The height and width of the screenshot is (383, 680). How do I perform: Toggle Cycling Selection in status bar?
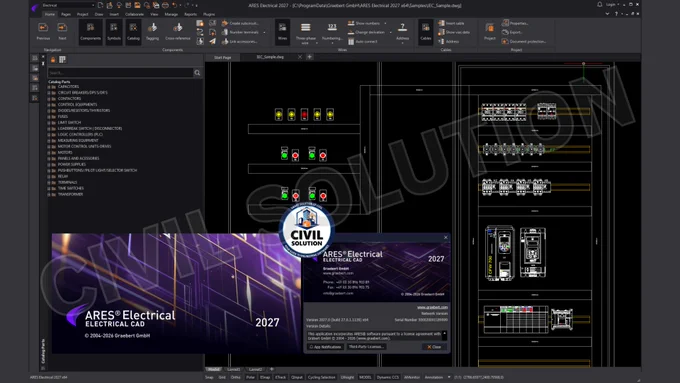tap(321, 377)
